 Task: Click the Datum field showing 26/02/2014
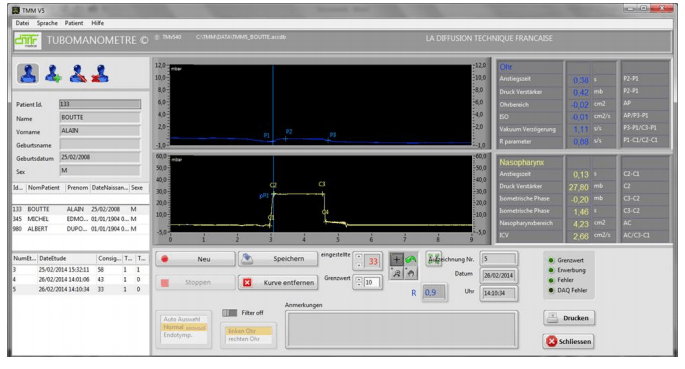pos(499,276)
